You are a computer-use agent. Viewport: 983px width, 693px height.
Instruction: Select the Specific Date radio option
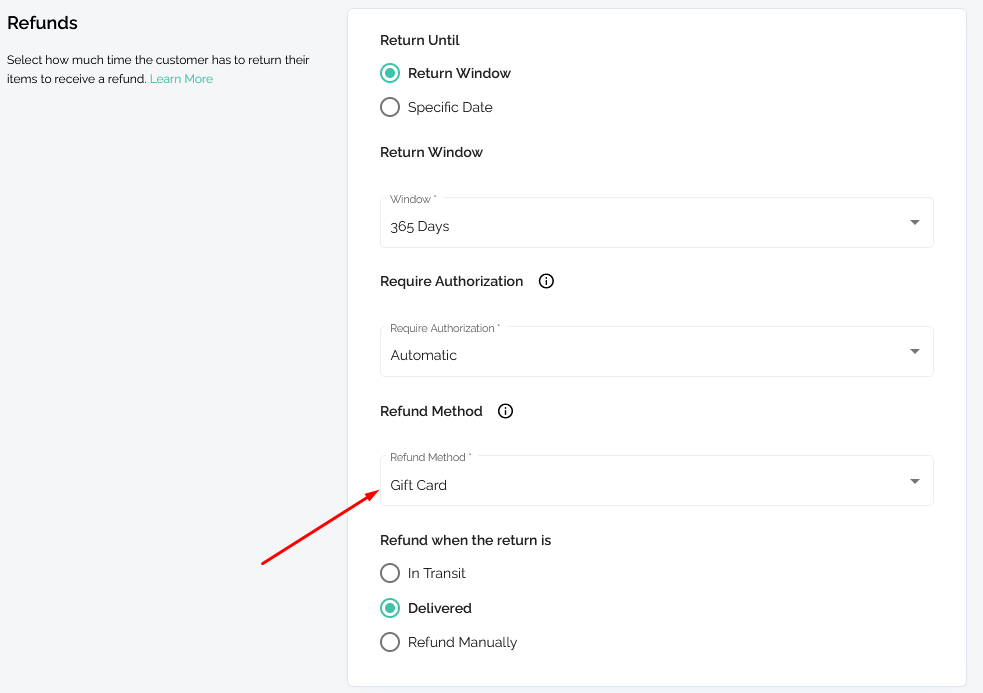(390, 107)
